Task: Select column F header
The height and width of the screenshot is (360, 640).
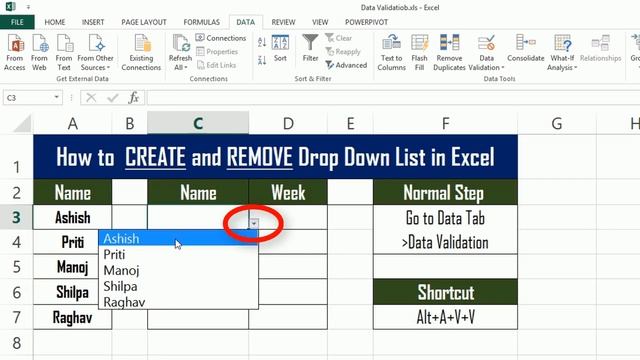Action: tap(445, 123)
